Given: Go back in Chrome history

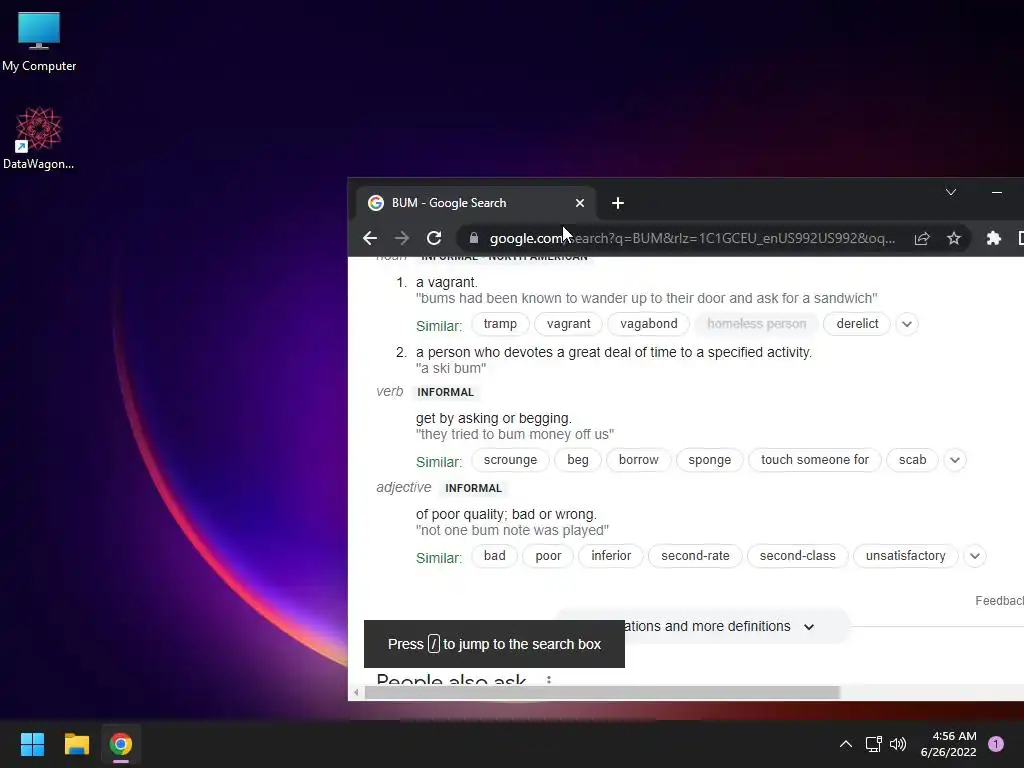Looking at the screenshot, I should [370, 238].
